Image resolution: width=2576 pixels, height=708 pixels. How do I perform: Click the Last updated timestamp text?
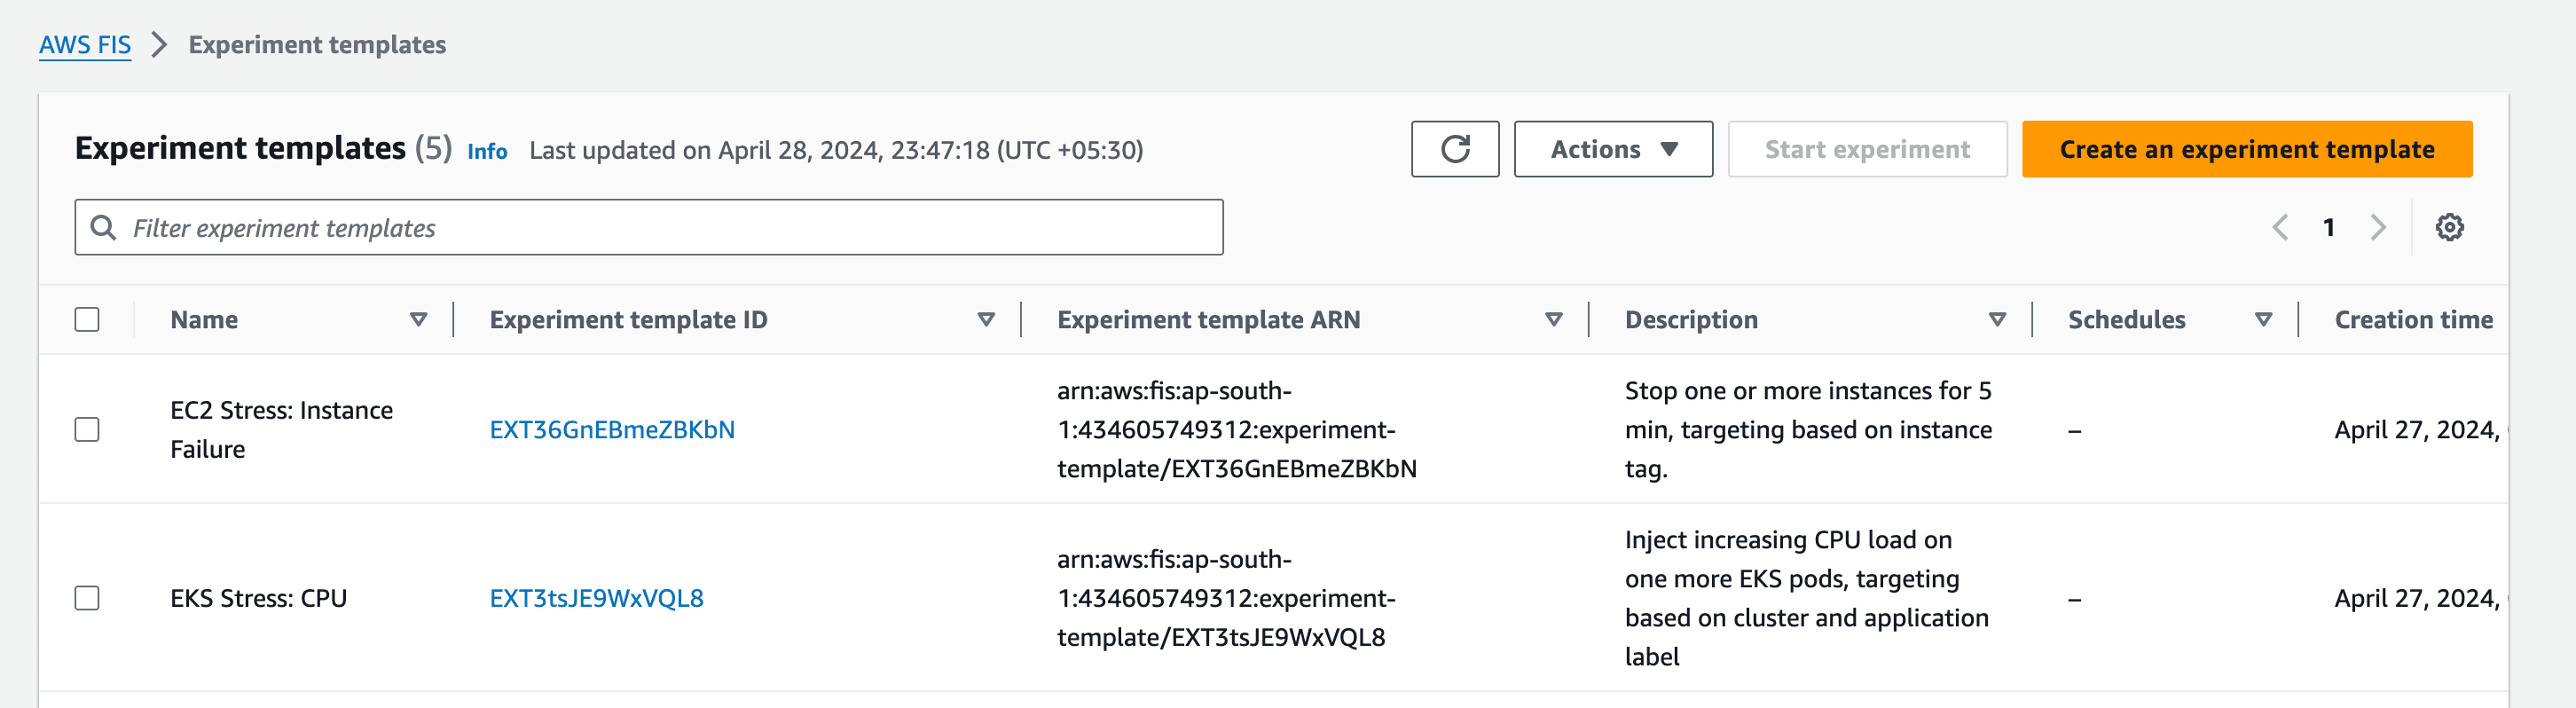(836, 150)
